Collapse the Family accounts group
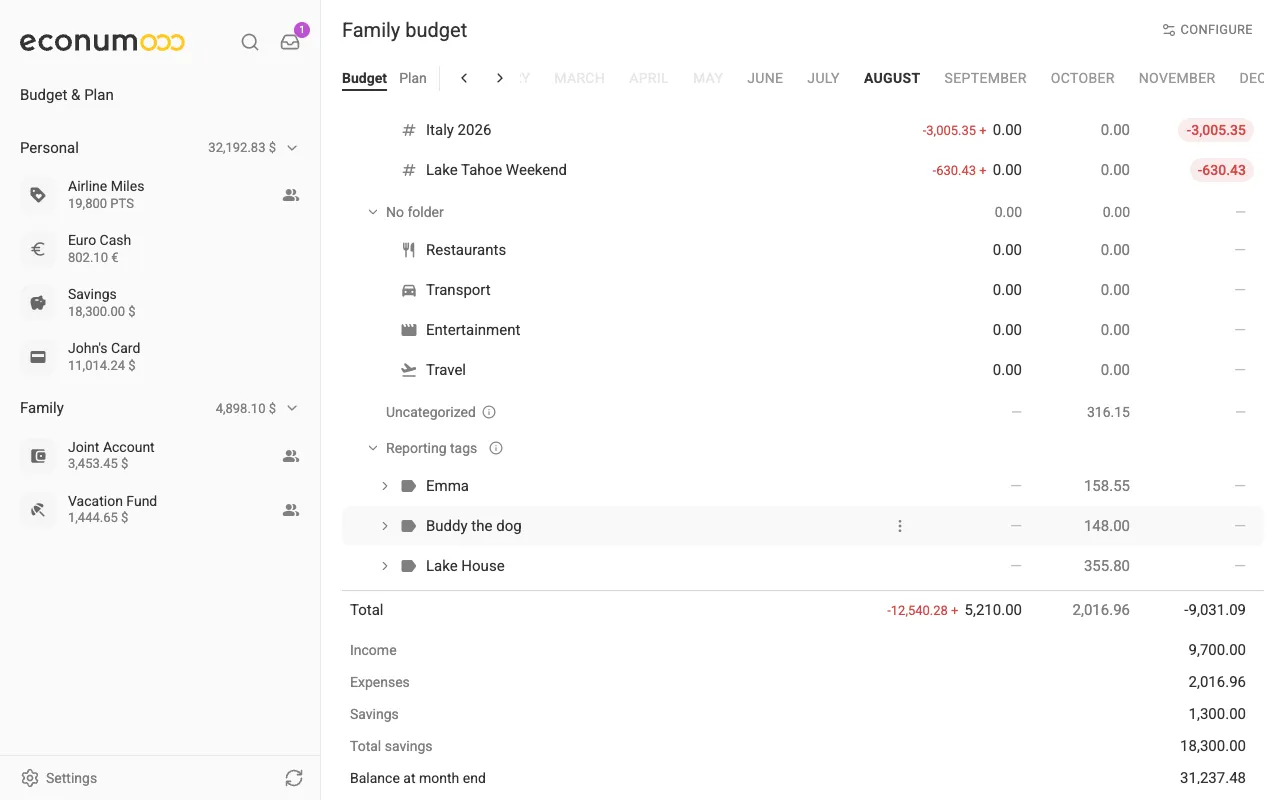 pyautogui.click(x=292, y=408)
